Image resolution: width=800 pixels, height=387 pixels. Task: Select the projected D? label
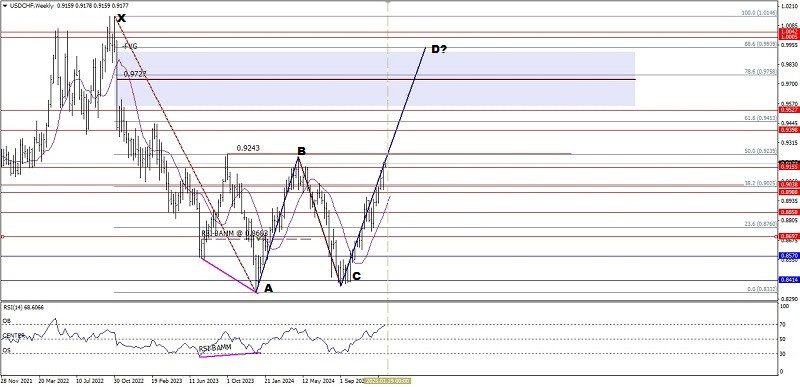[439, 49]
